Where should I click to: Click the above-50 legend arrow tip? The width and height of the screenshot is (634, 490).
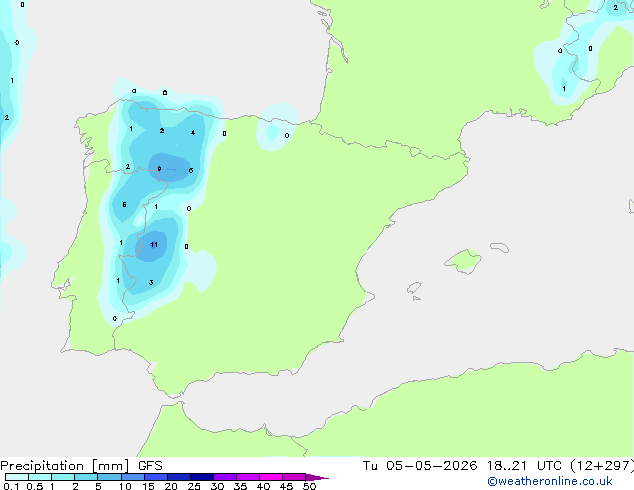click(317, 477)
